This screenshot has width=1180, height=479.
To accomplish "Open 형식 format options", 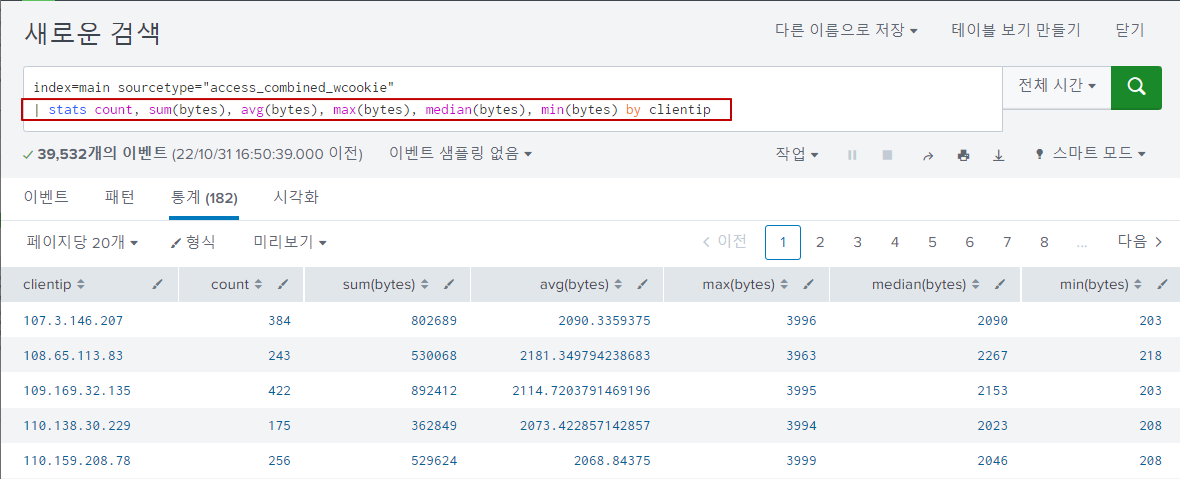I will click(193, 242).
